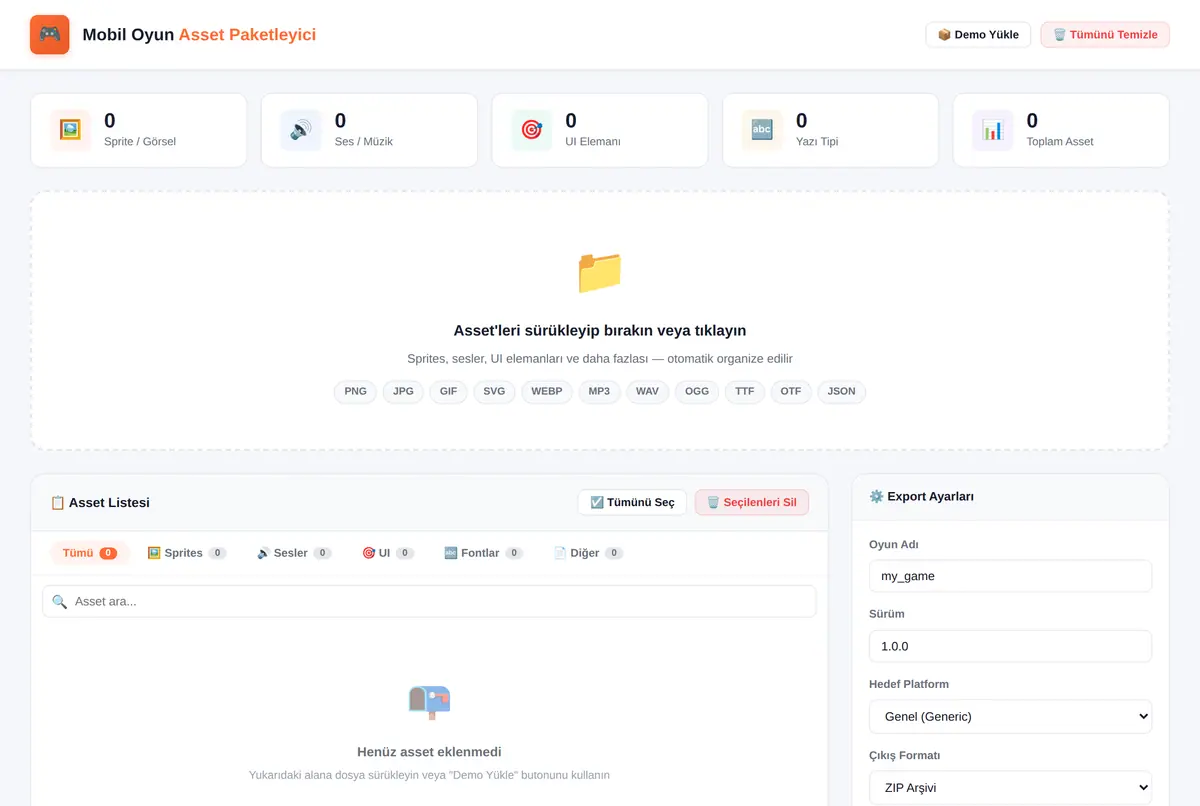
Task: Click the Asset Listesi heading
Action: click(x=100, y=503)
